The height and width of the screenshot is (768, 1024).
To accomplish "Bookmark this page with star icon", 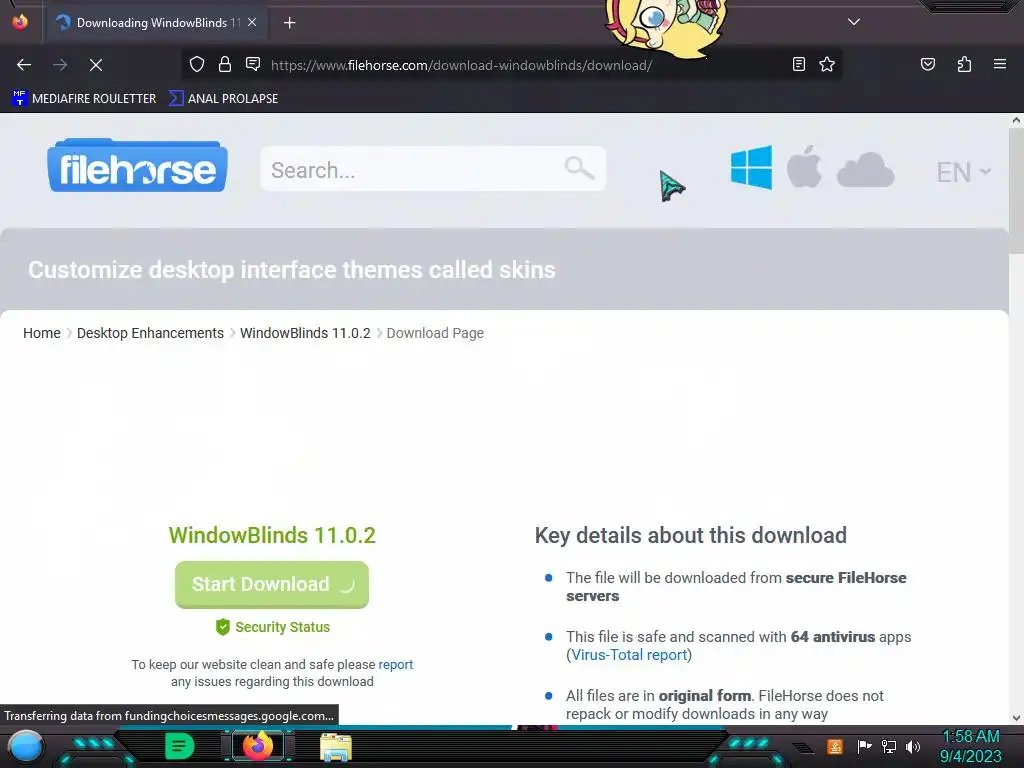I will 827,64.
